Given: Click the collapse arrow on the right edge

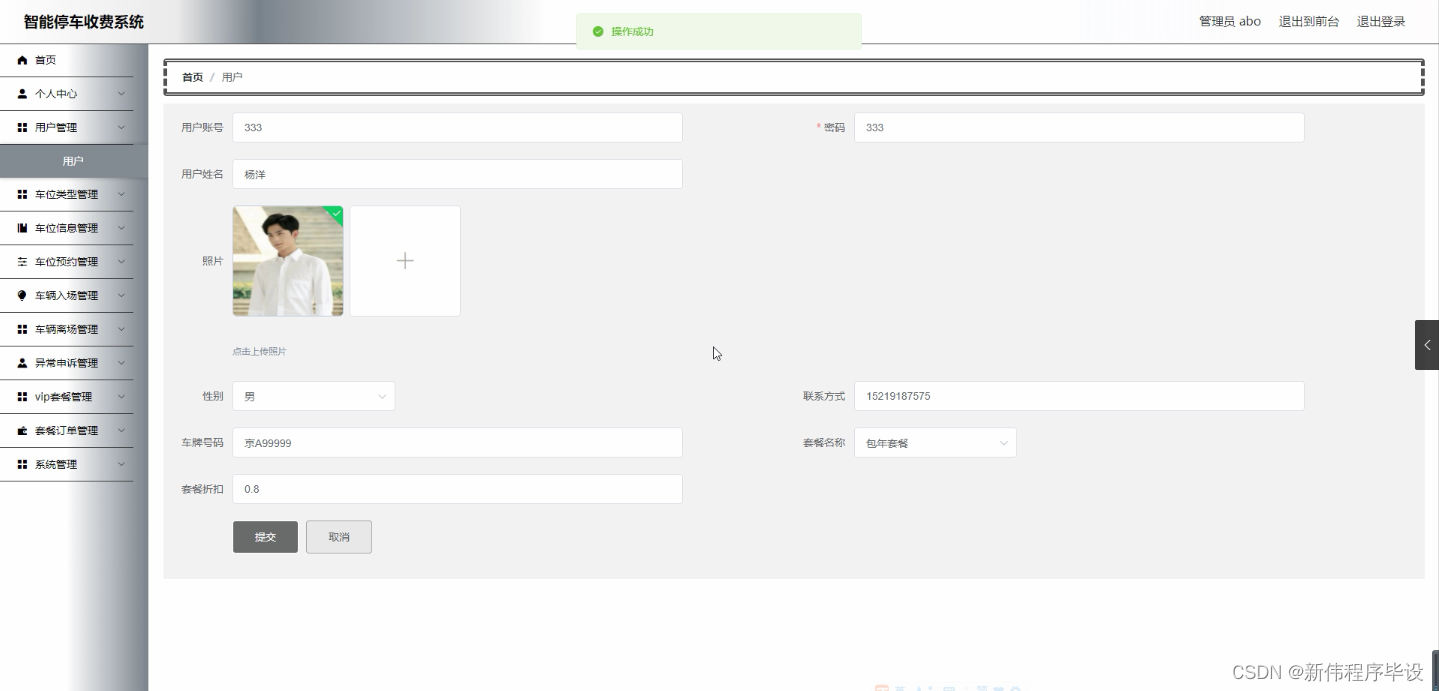Looking at the screenshot, I should point(1426,345).
